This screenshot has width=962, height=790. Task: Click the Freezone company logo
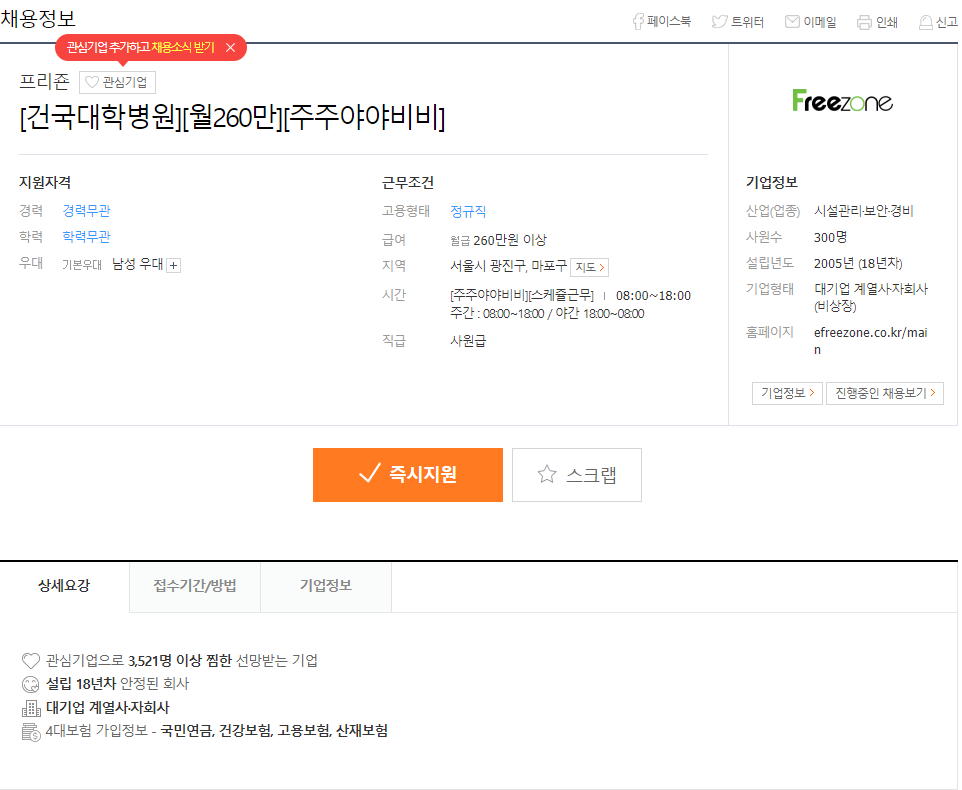pyautogui.click(x=842, y=101)
